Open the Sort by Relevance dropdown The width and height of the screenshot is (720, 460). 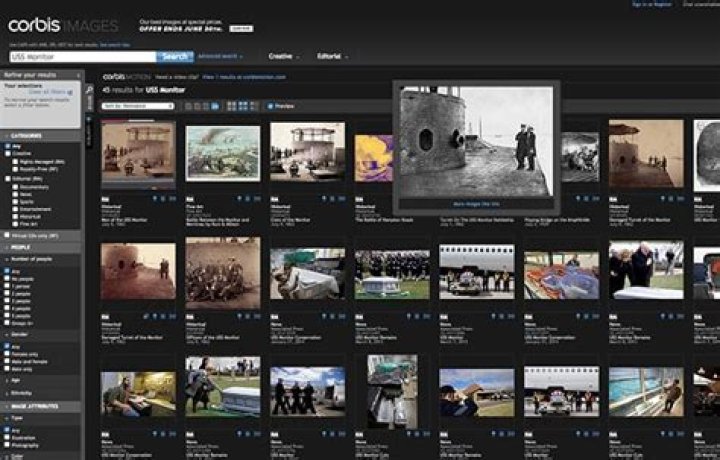coord(138,106)
